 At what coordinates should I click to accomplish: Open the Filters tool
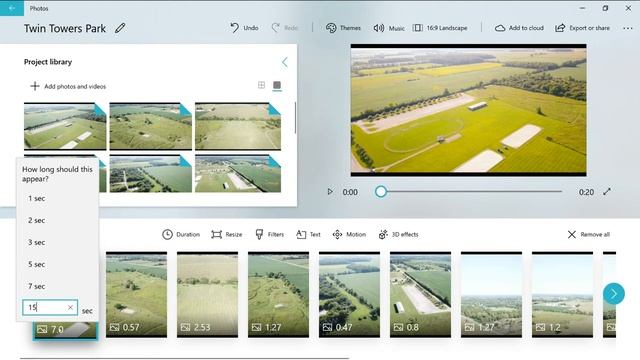[x=269, y=234]
